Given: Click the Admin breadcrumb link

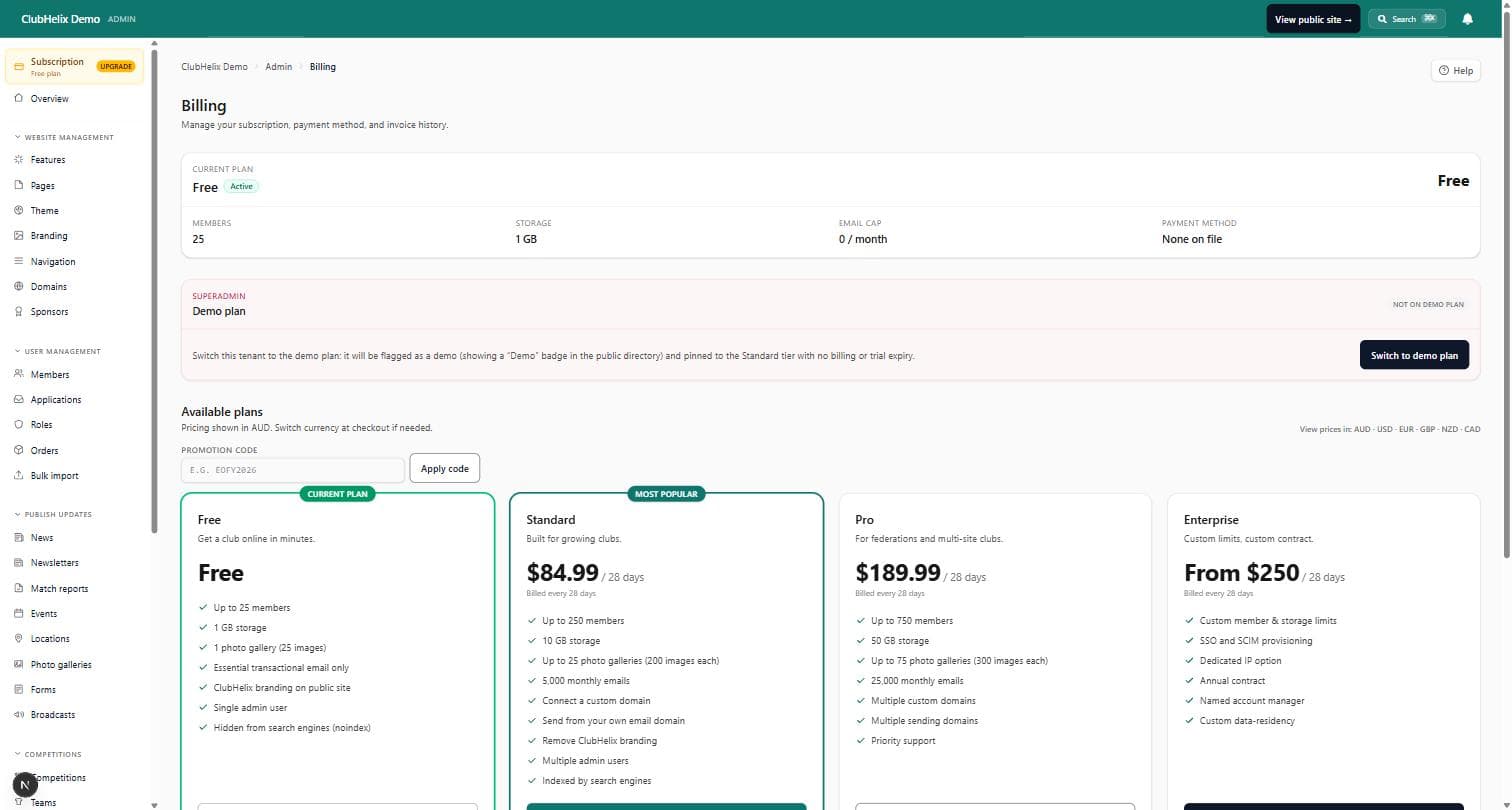Looking at the screenshot, I should (279, 67).
